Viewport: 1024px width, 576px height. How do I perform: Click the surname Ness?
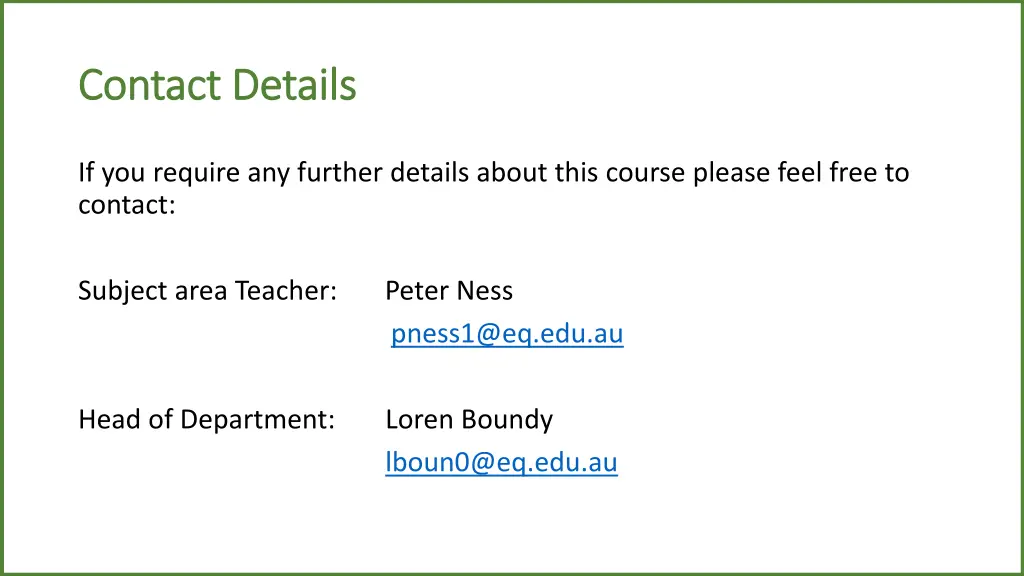point(484,291)
